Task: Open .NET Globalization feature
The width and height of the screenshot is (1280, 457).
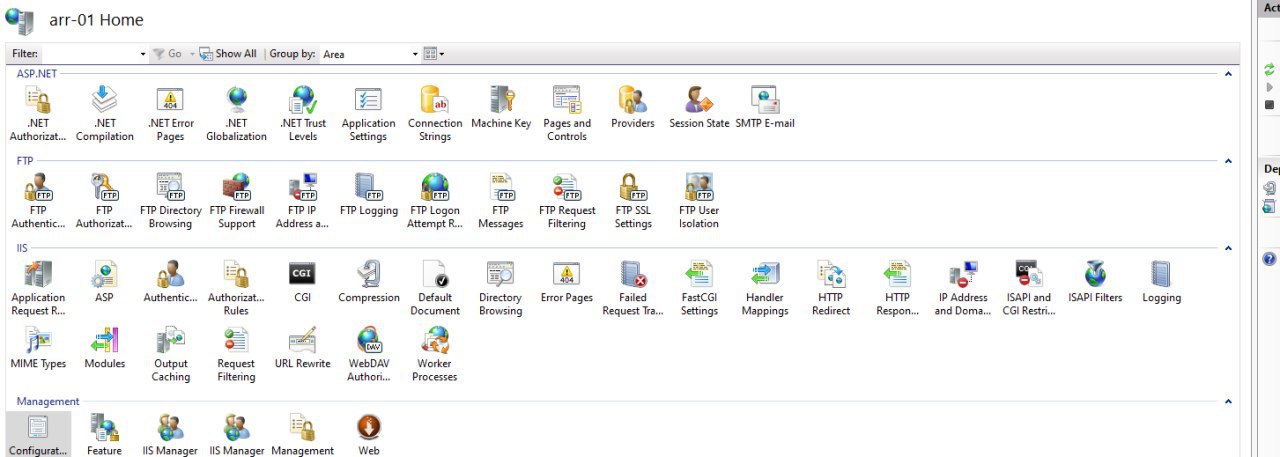Action: click(x=236, y=114)
